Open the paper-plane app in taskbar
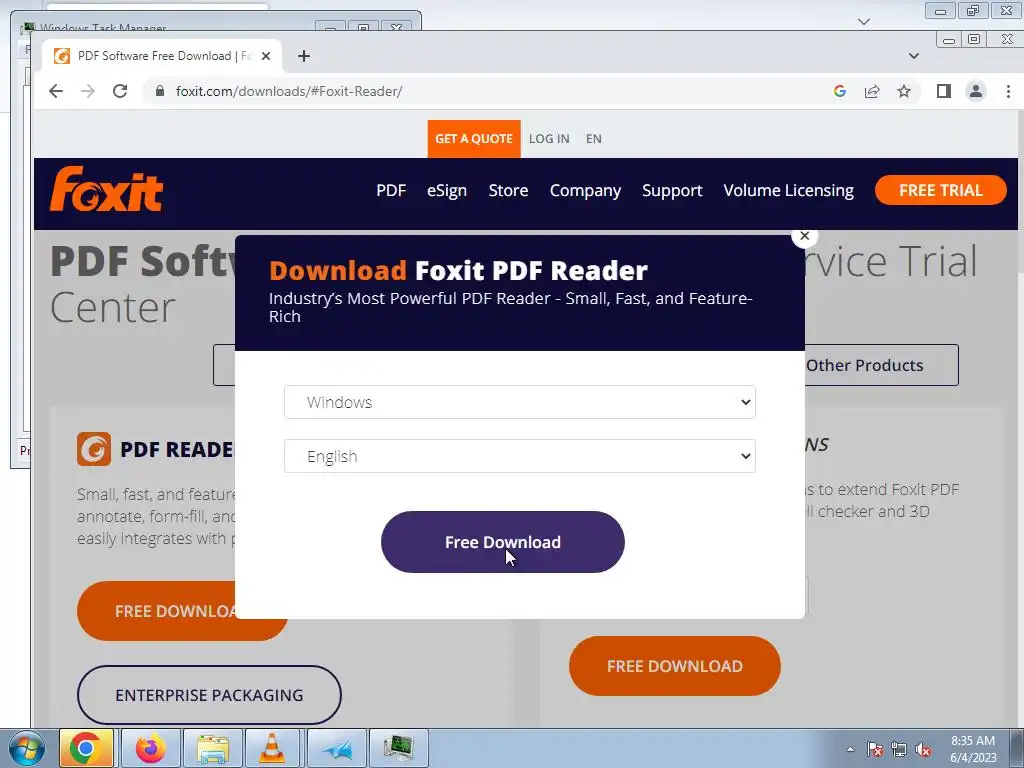Image resolution: width=1024 pixels, height=768 pixels. [337, 748]
